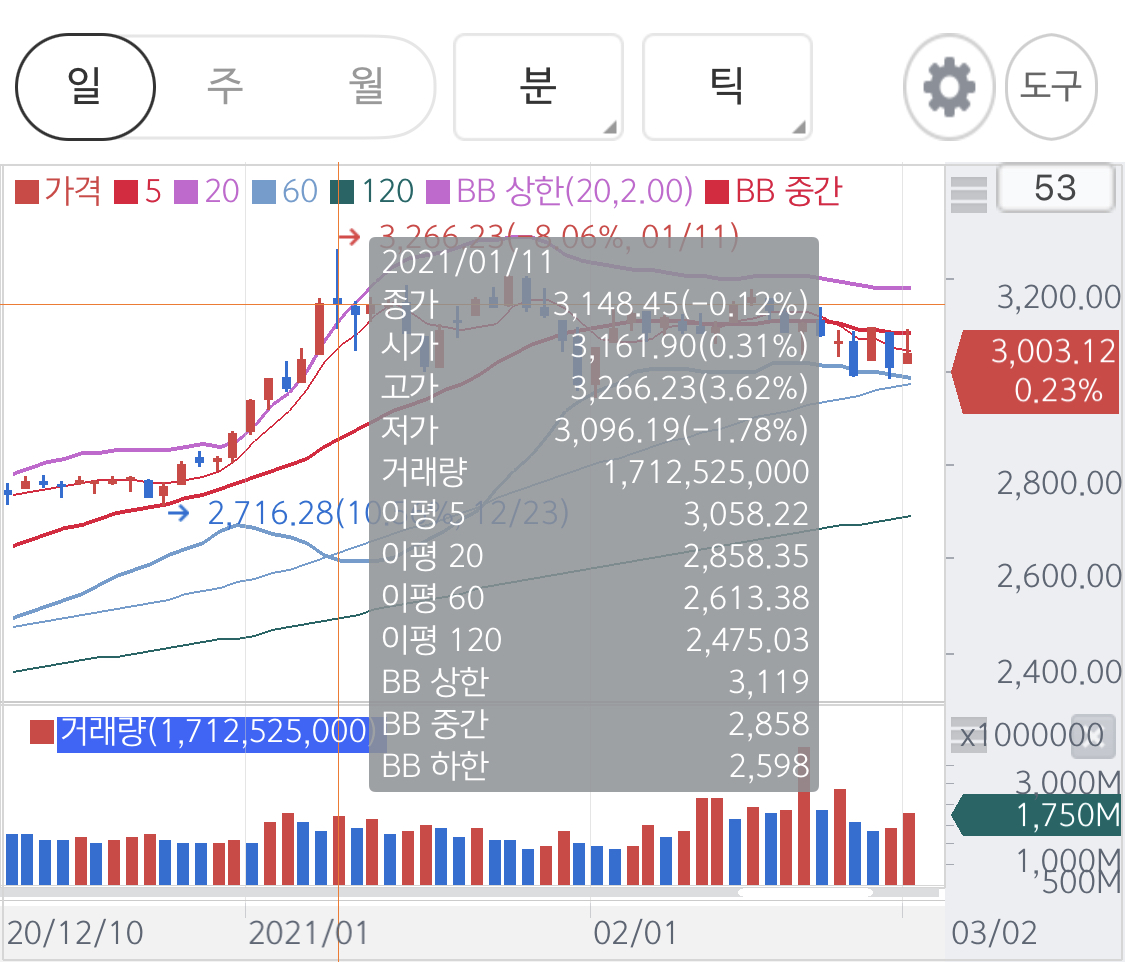Open the 틱 (tick) interval dropdown
The height and width of the screenshot is (962, 1125).
tap(727, 87)
